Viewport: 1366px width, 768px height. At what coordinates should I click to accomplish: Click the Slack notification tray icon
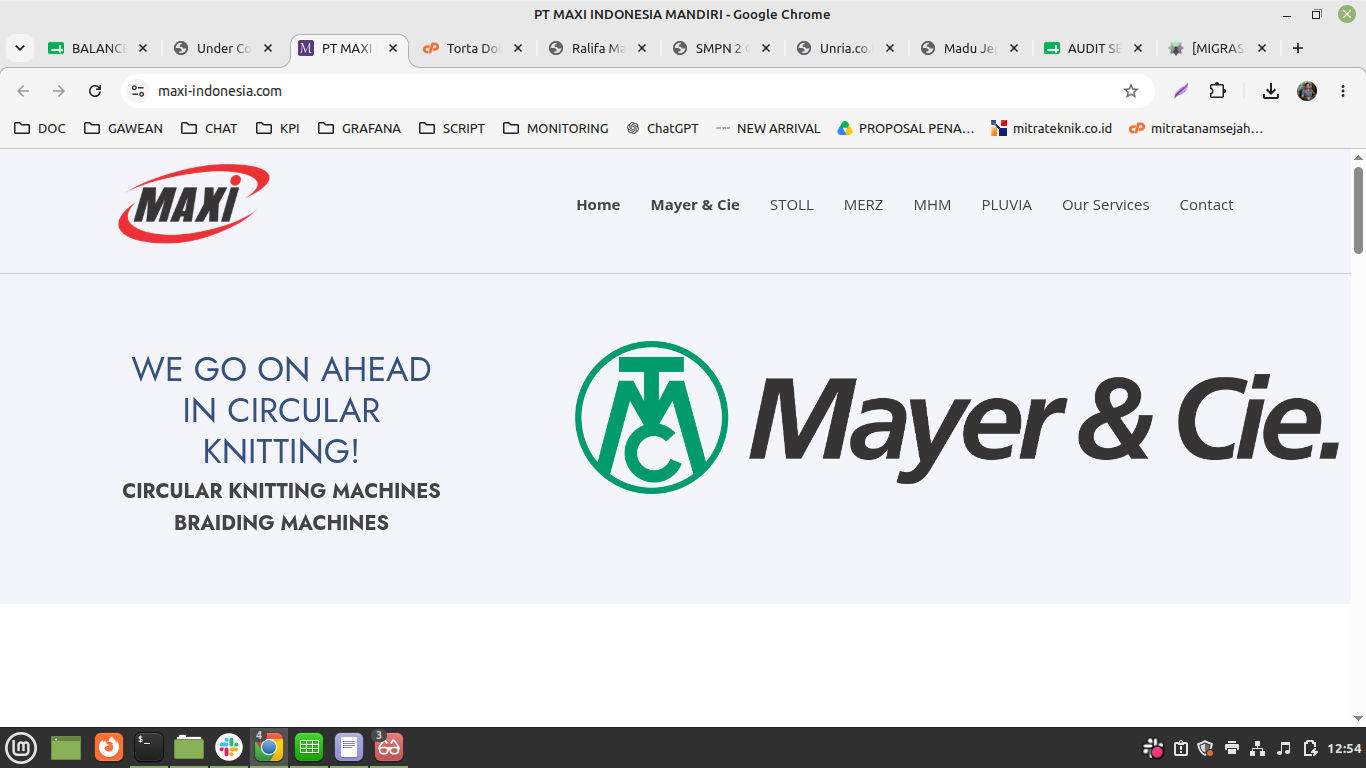[x=1154, y=748]
